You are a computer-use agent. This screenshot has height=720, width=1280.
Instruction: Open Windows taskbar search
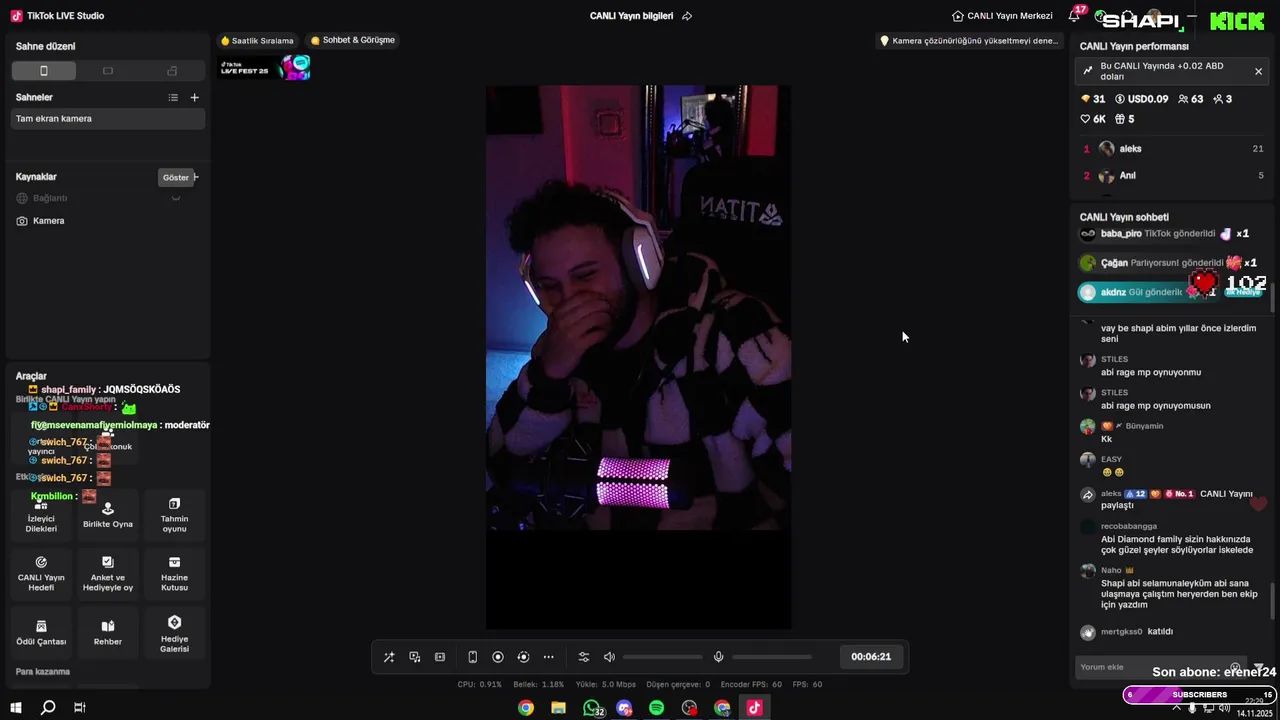[48, 708]
